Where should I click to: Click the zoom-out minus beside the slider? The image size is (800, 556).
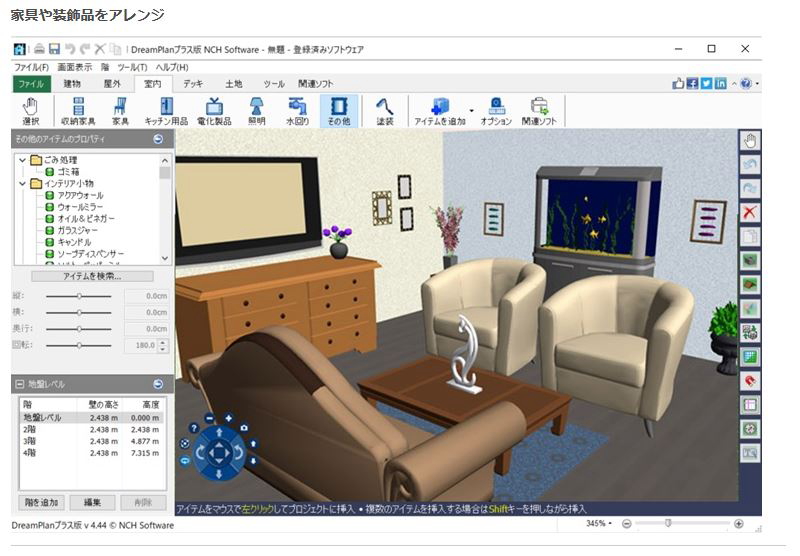(627, 523)
